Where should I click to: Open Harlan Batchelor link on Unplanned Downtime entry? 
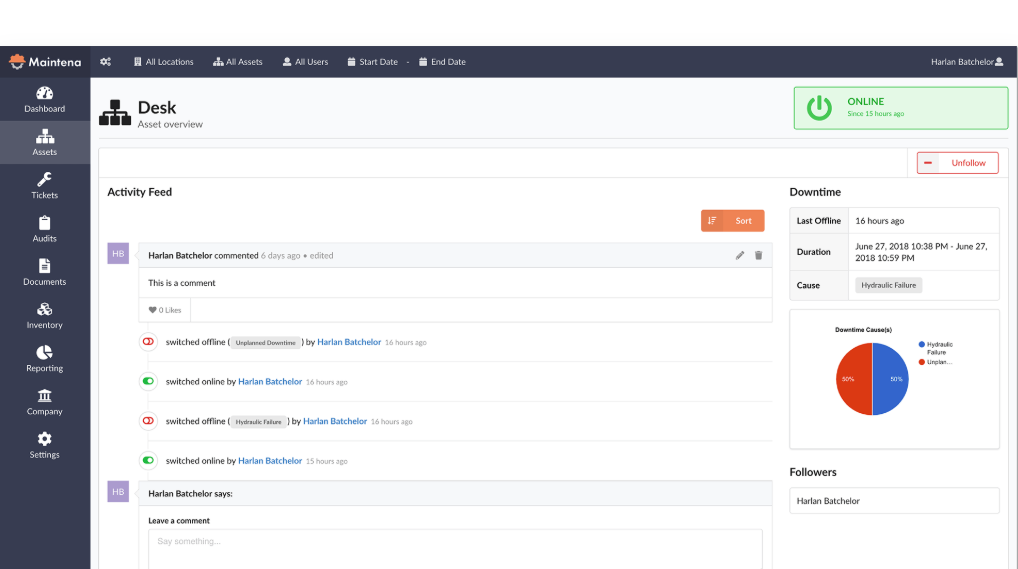coord(349,342)
